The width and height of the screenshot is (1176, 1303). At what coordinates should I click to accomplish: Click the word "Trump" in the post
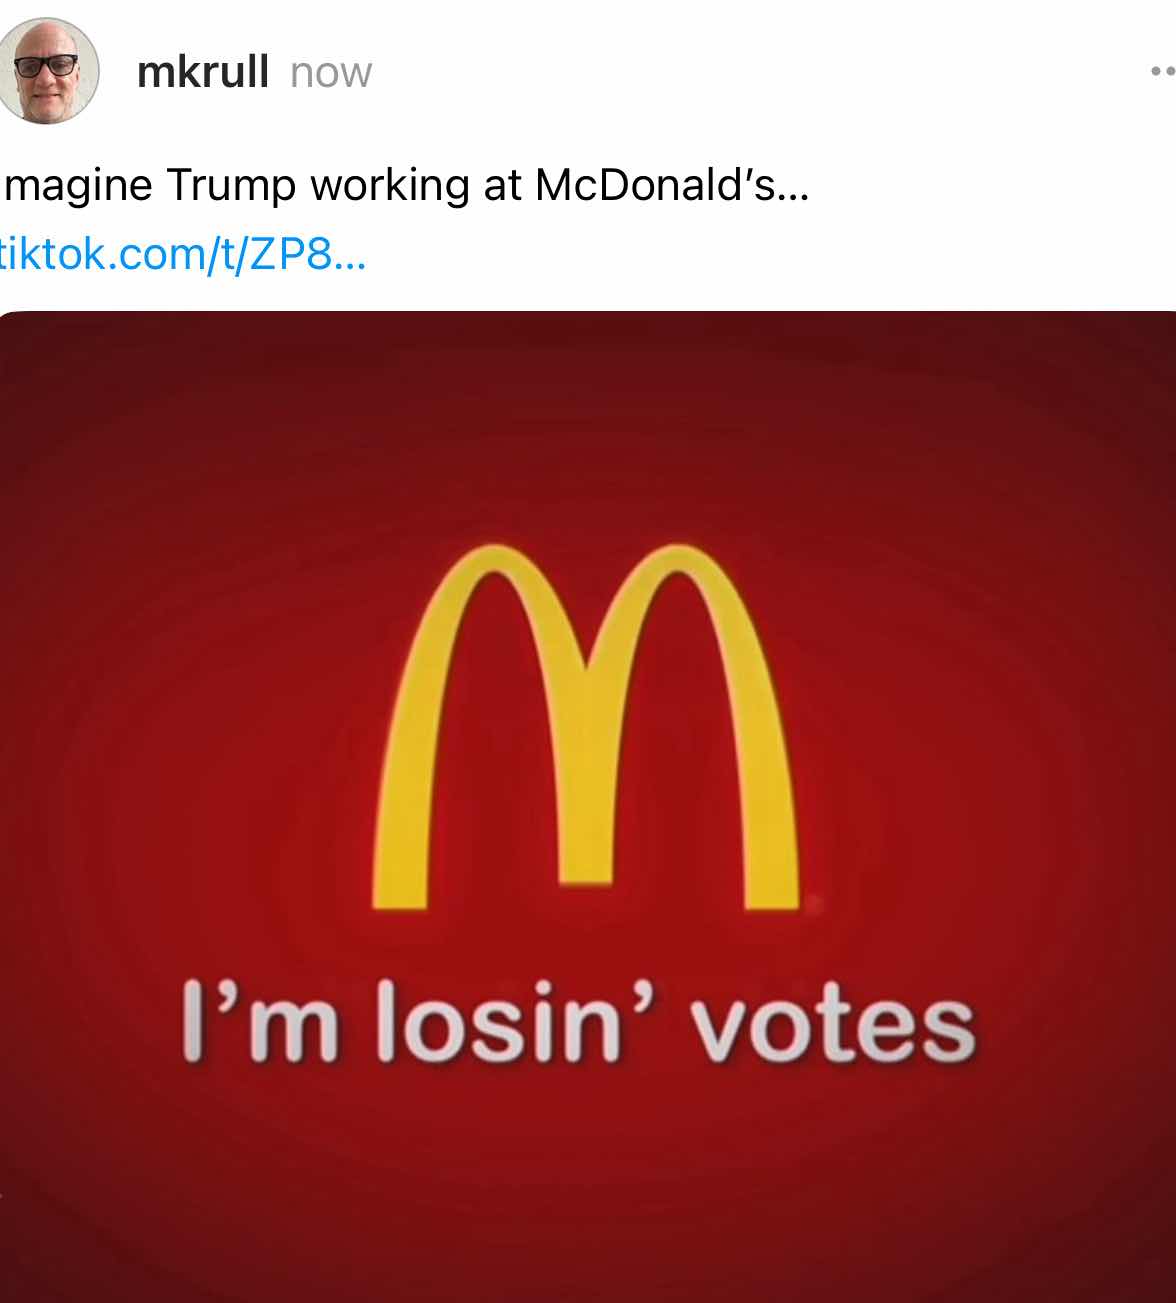tap(231, 187)
